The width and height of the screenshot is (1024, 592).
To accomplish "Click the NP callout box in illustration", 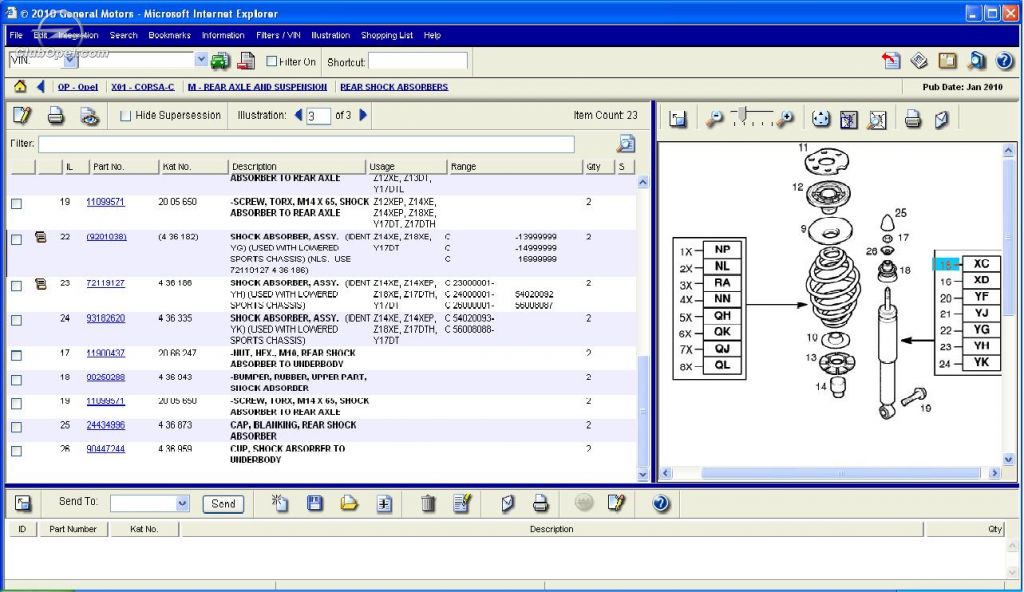I will pyautogui.click(x=722, y=250).
